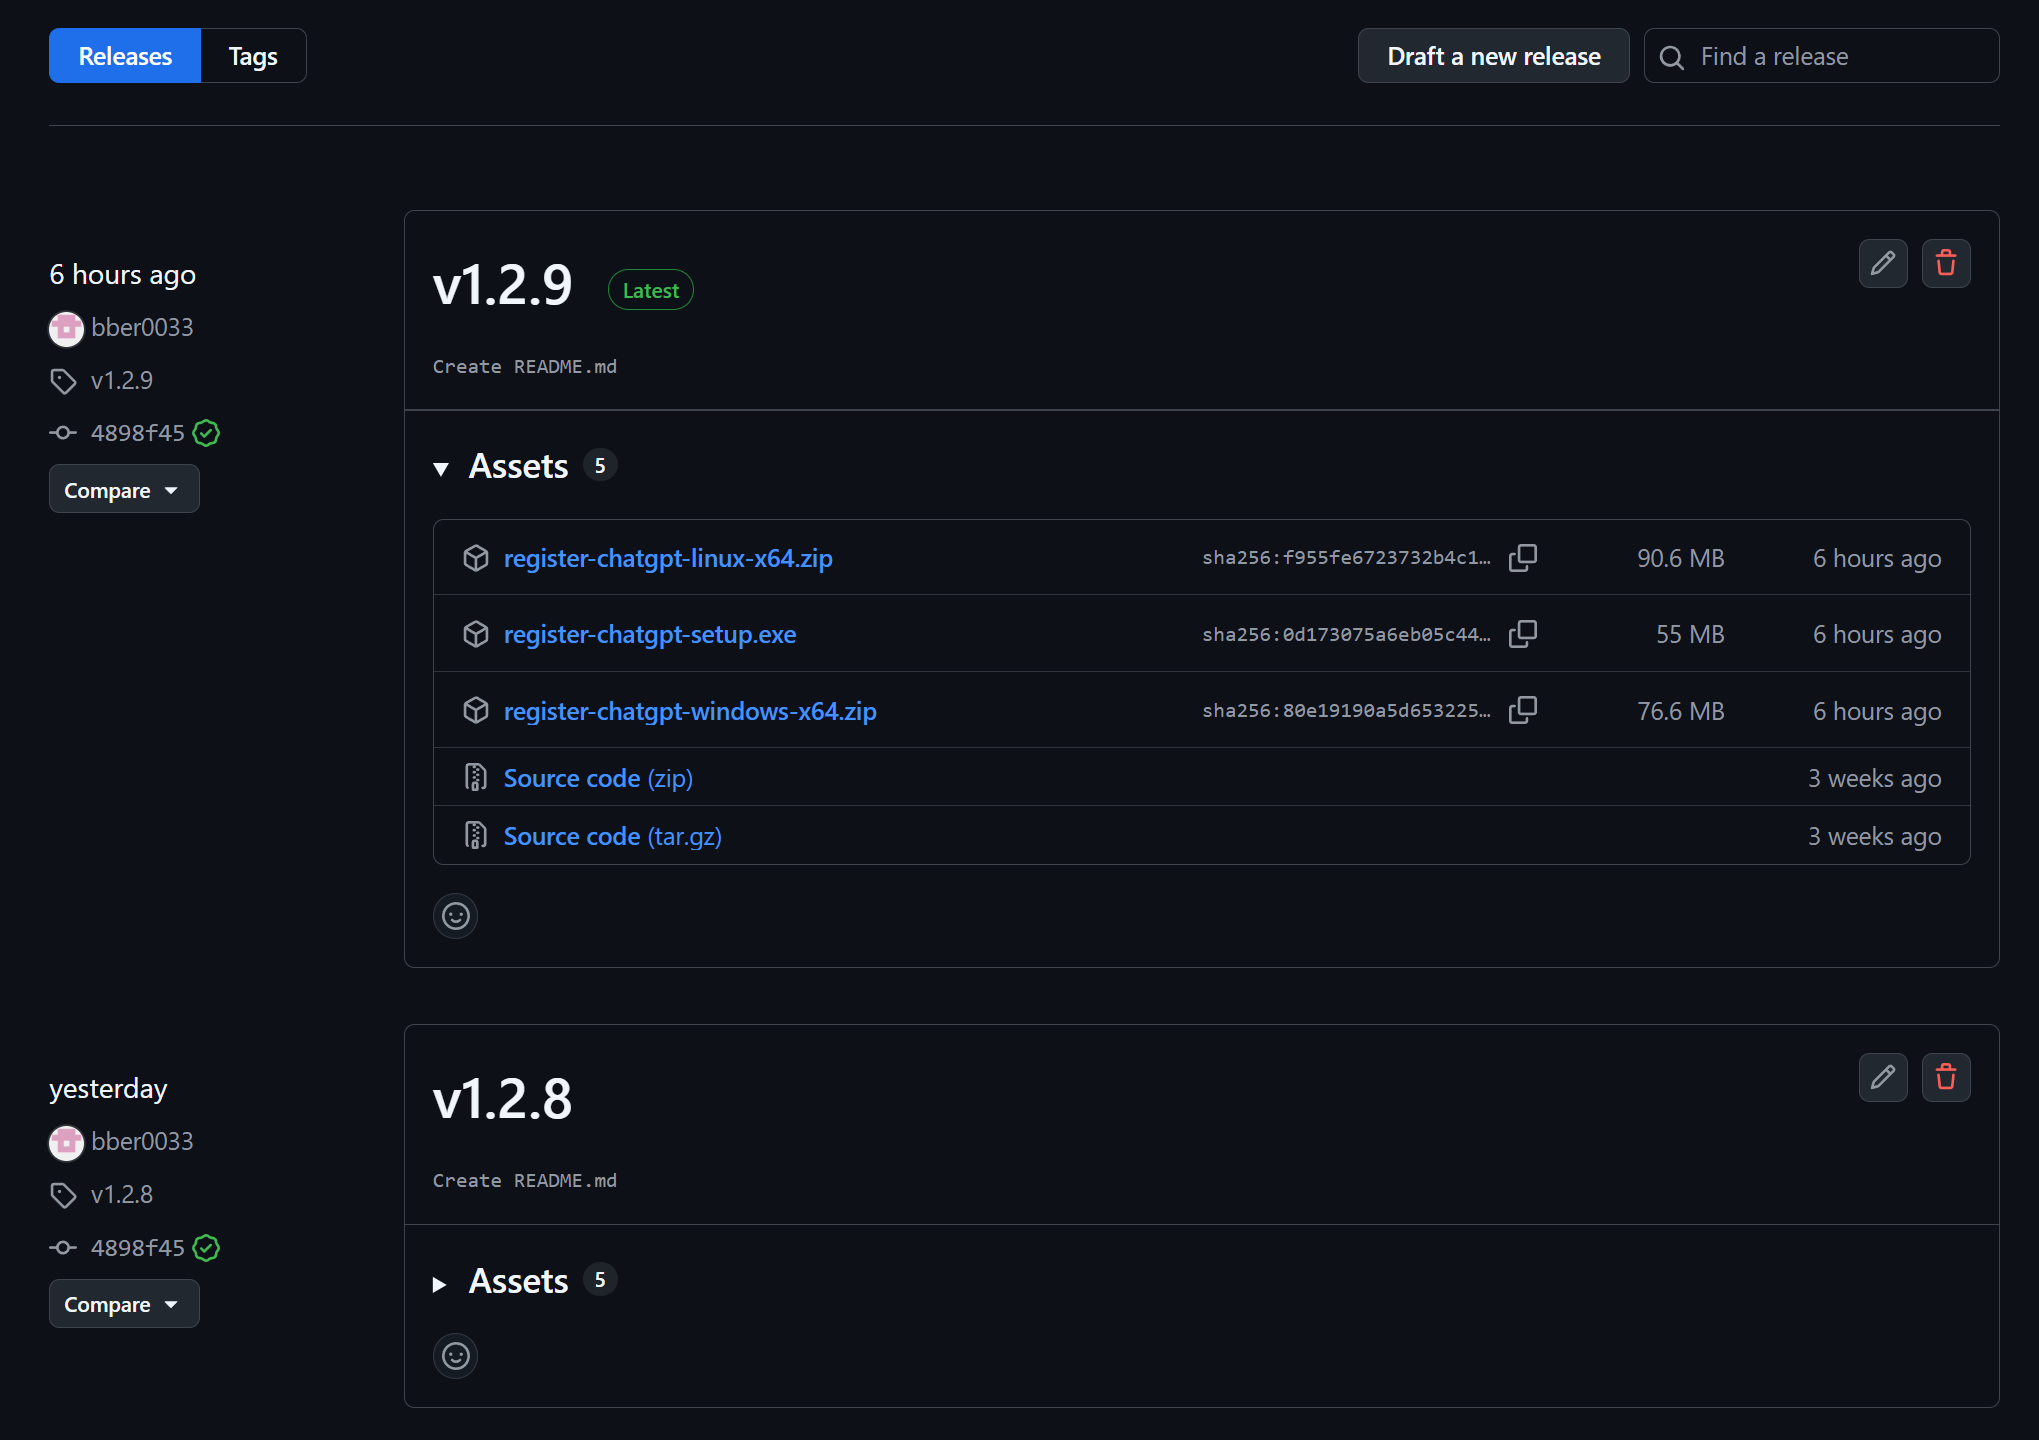Switch to the Releases tab
2039x1440 pixels.
(x=125, y=56)
